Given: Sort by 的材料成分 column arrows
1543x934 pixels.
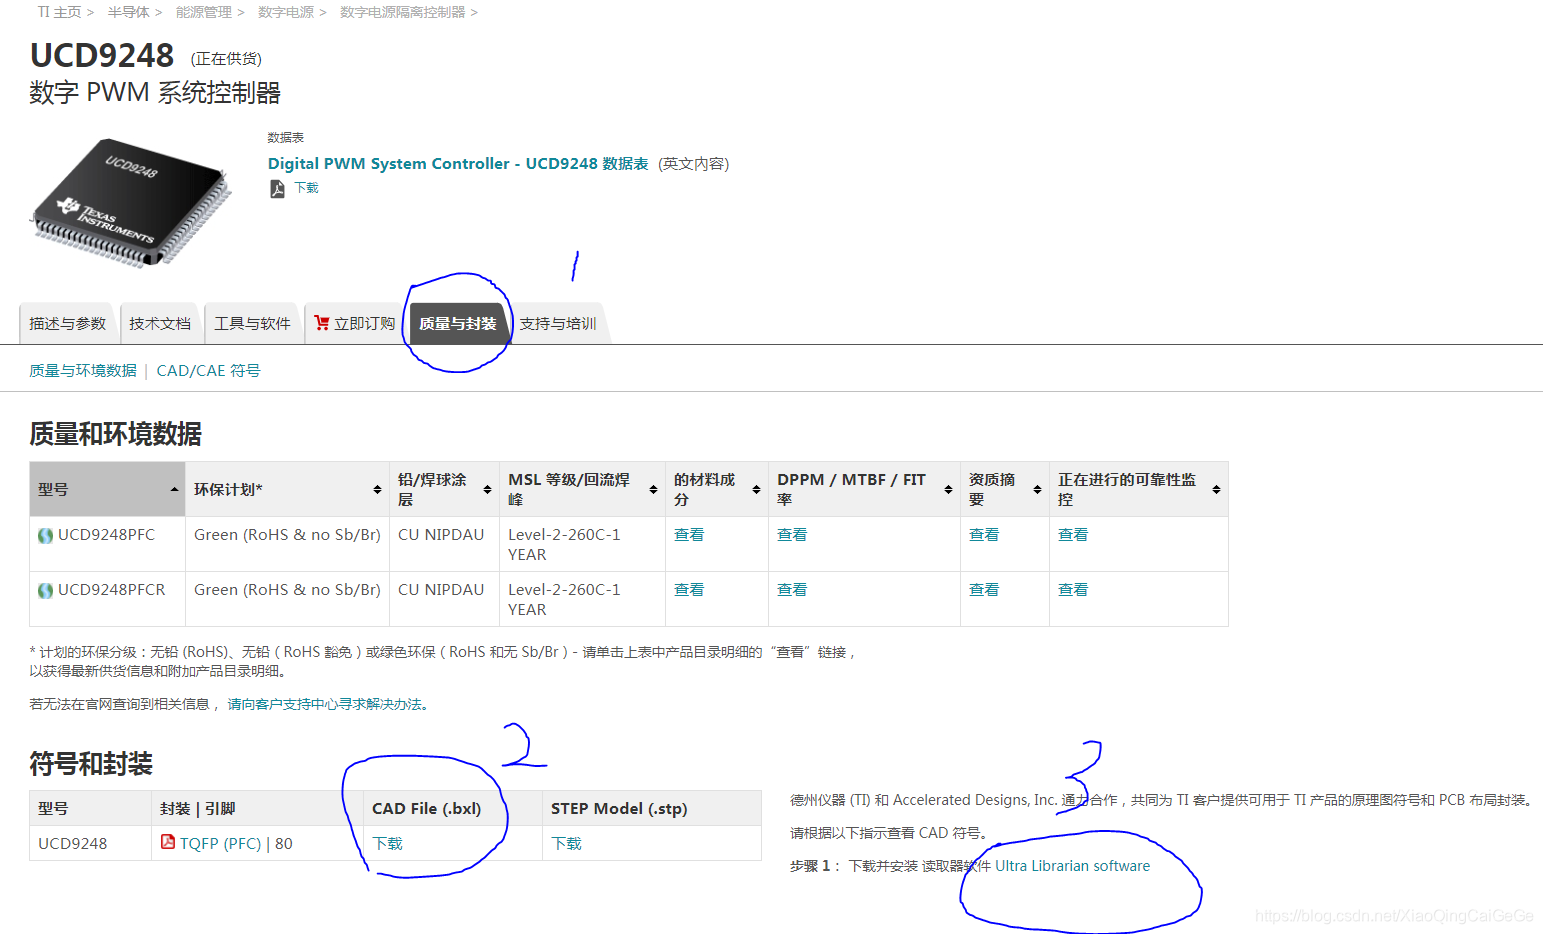Looking at the screenshot, I should tap(756, 490).
